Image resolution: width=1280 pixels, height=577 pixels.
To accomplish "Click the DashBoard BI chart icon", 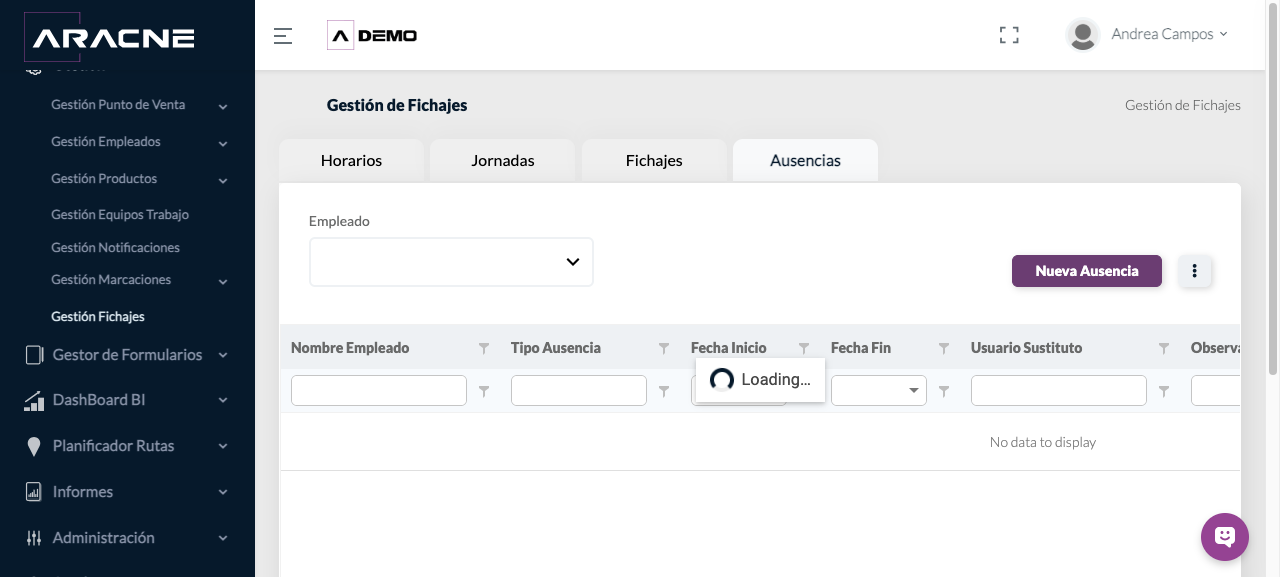I will coord(34,400).
